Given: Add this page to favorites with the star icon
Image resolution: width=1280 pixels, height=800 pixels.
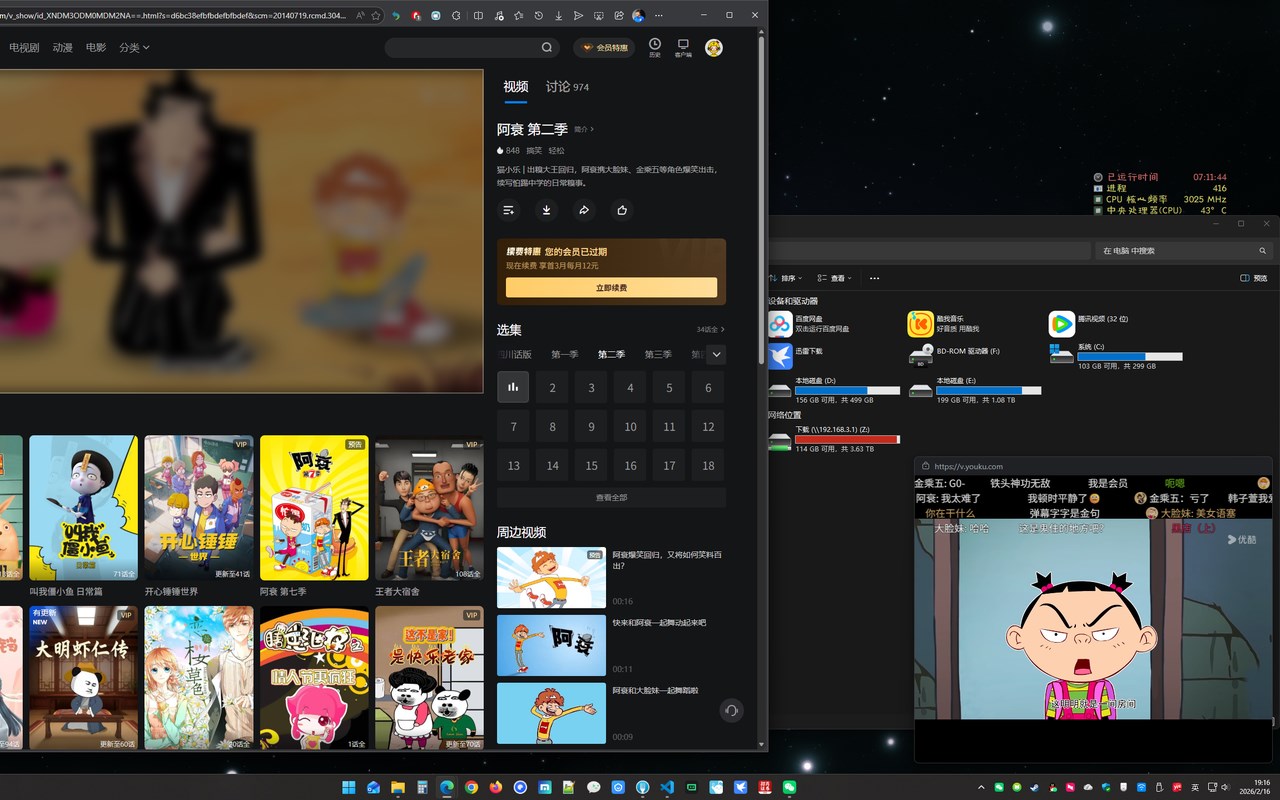Looking at the screenshot, I should [x=376, y=16].
